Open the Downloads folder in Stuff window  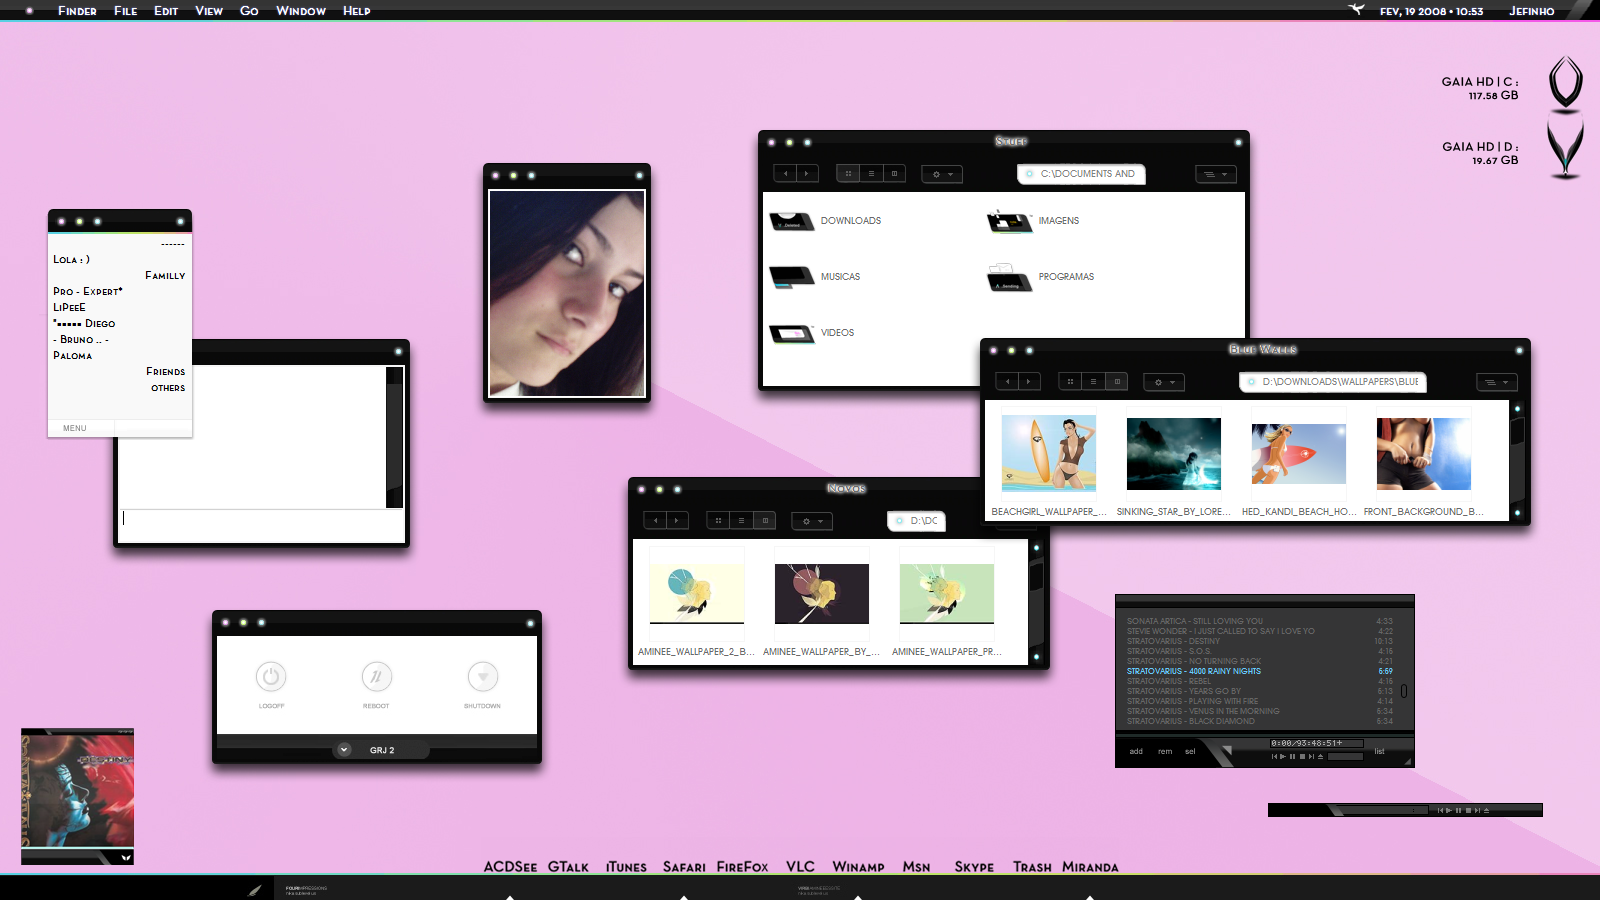click(x=792, y=221)
